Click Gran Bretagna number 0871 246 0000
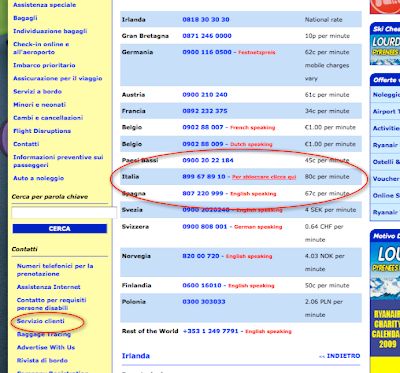400x373 pixels. [x=207, y=36]
